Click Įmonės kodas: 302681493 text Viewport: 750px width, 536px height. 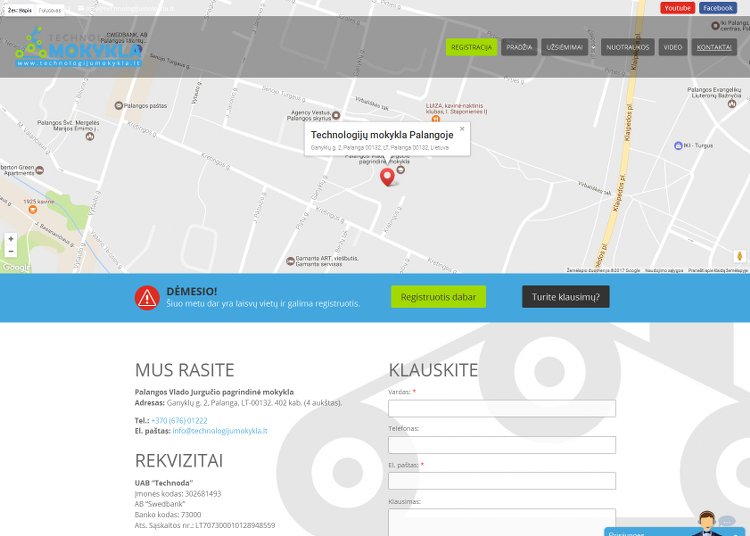(x=178, y=493)
